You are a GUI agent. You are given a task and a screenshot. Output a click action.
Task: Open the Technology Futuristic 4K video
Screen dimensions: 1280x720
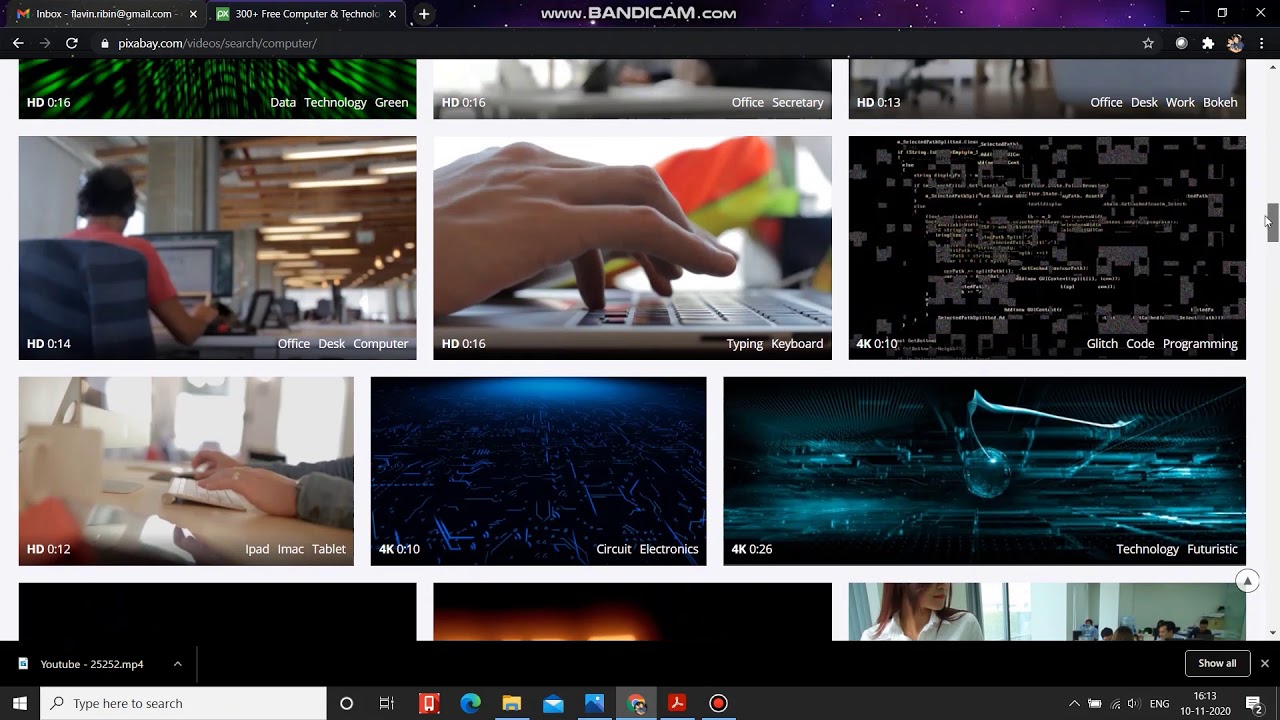tap(985, 471)
